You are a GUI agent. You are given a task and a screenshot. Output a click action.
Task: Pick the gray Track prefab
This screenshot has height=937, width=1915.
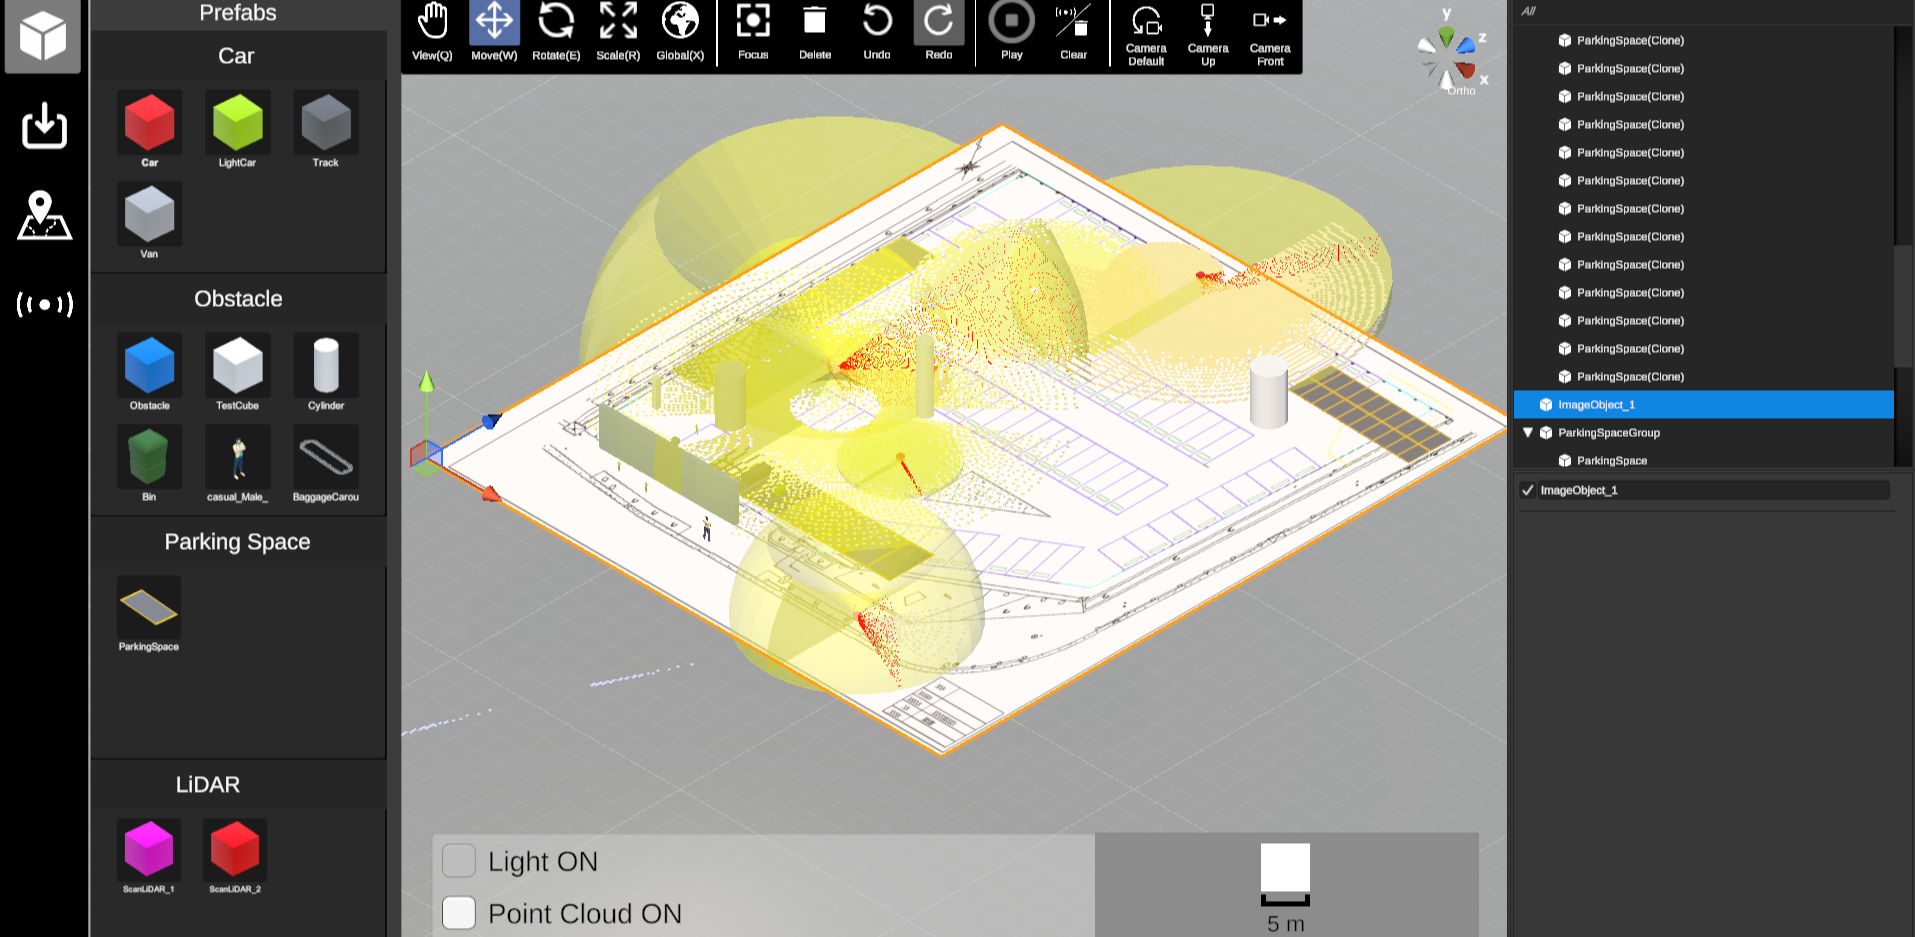[x=325, y=123]
